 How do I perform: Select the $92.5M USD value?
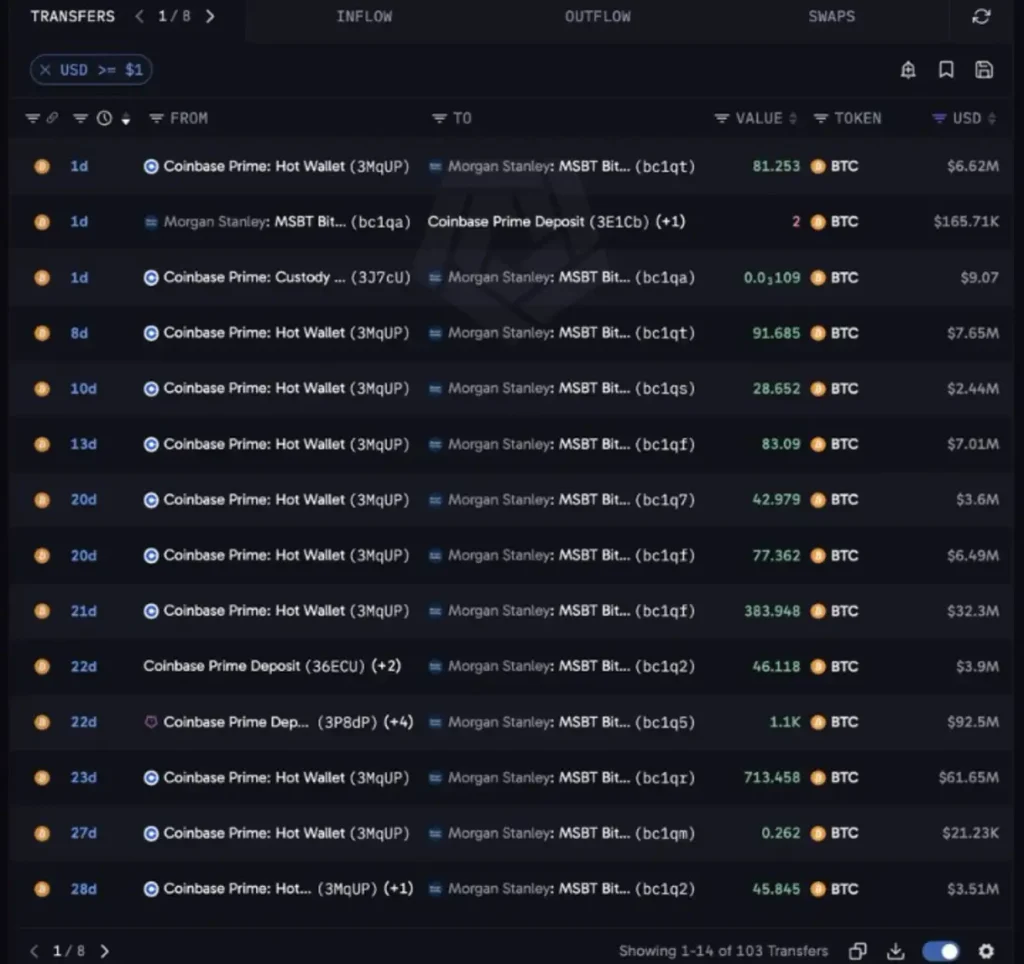tap(972, 722)
